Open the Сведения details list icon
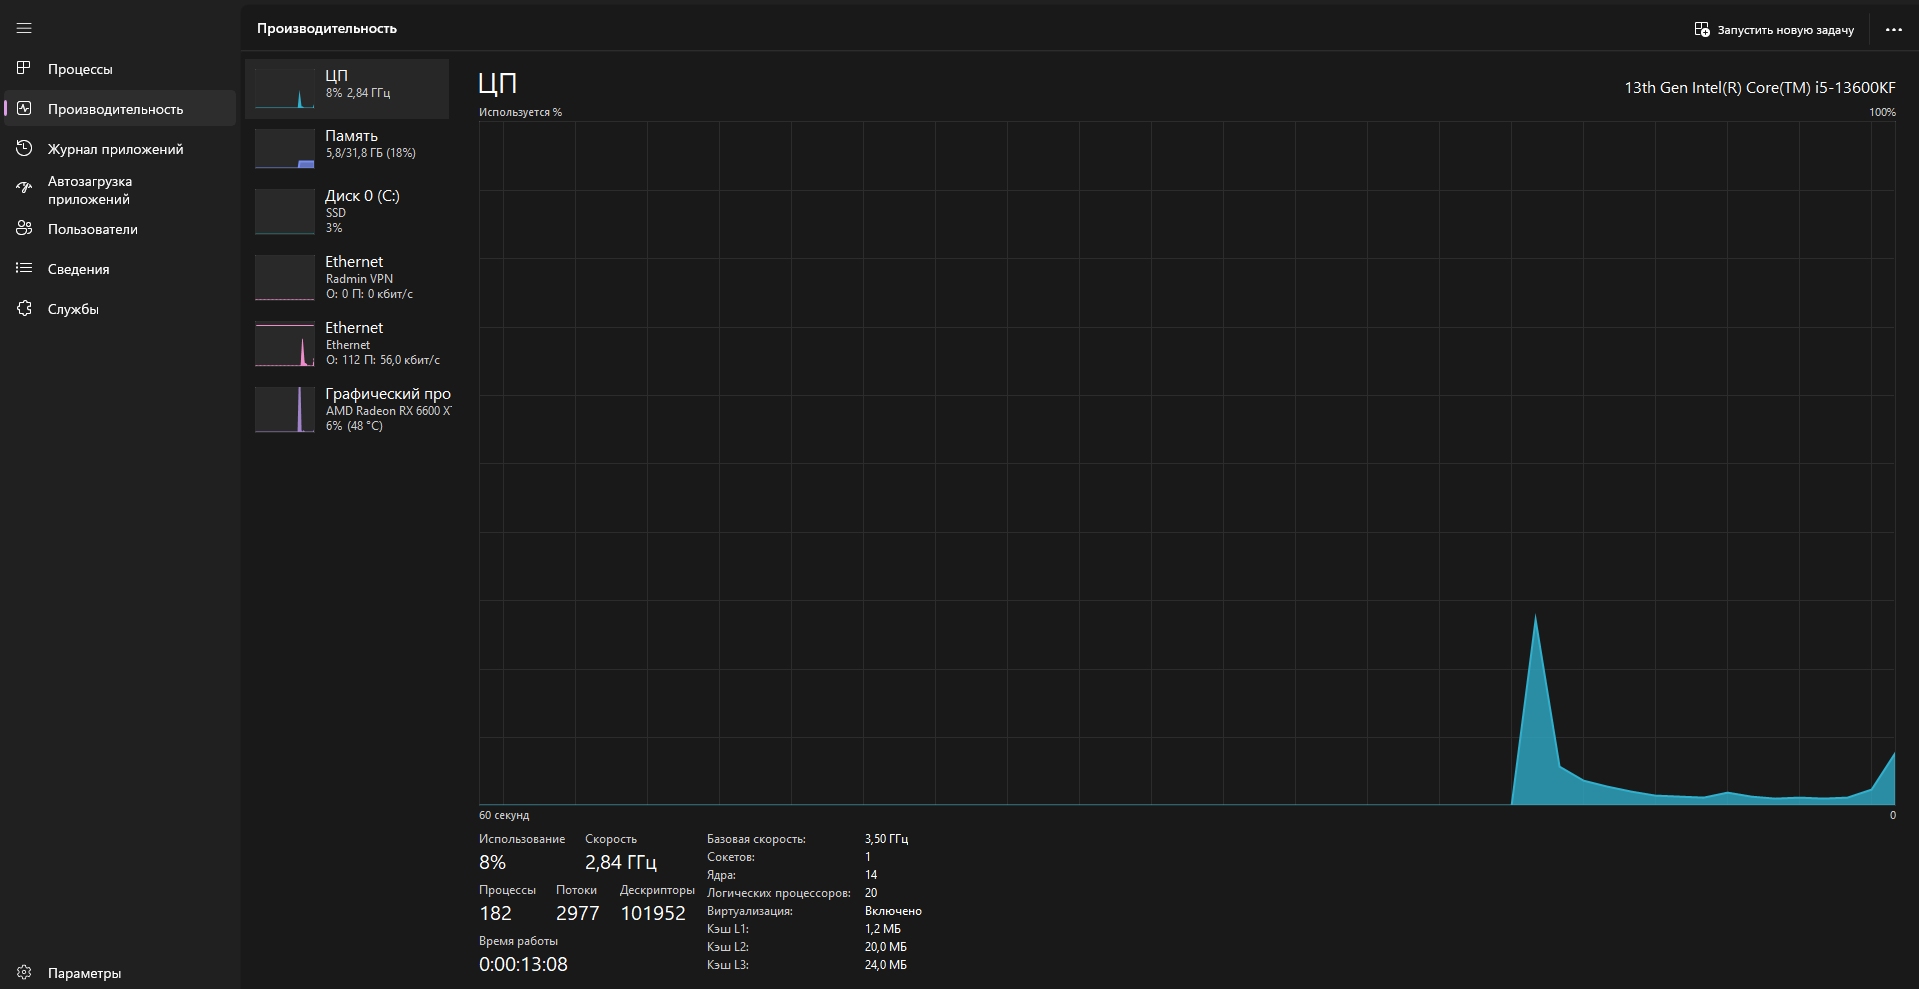The image size is (1919, 989). (x=25, y=269)
